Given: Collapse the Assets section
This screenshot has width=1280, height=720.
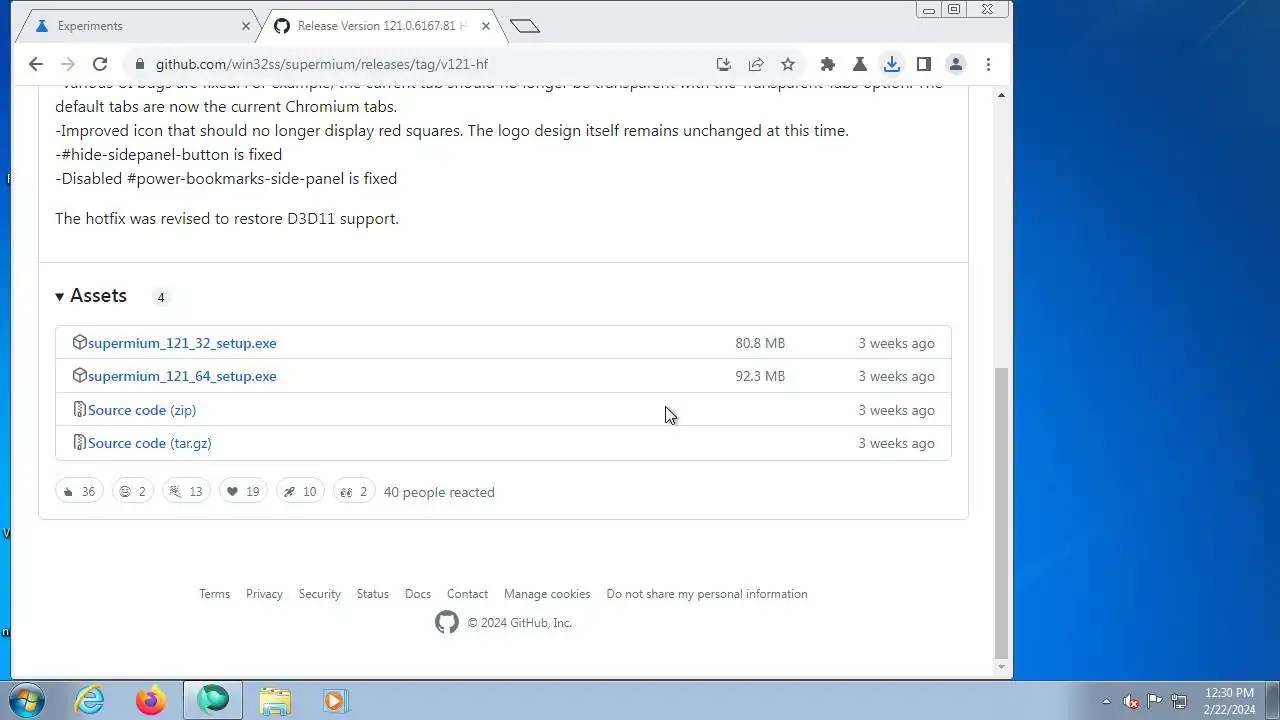Looking at the screenshot, I should (91, 296).
